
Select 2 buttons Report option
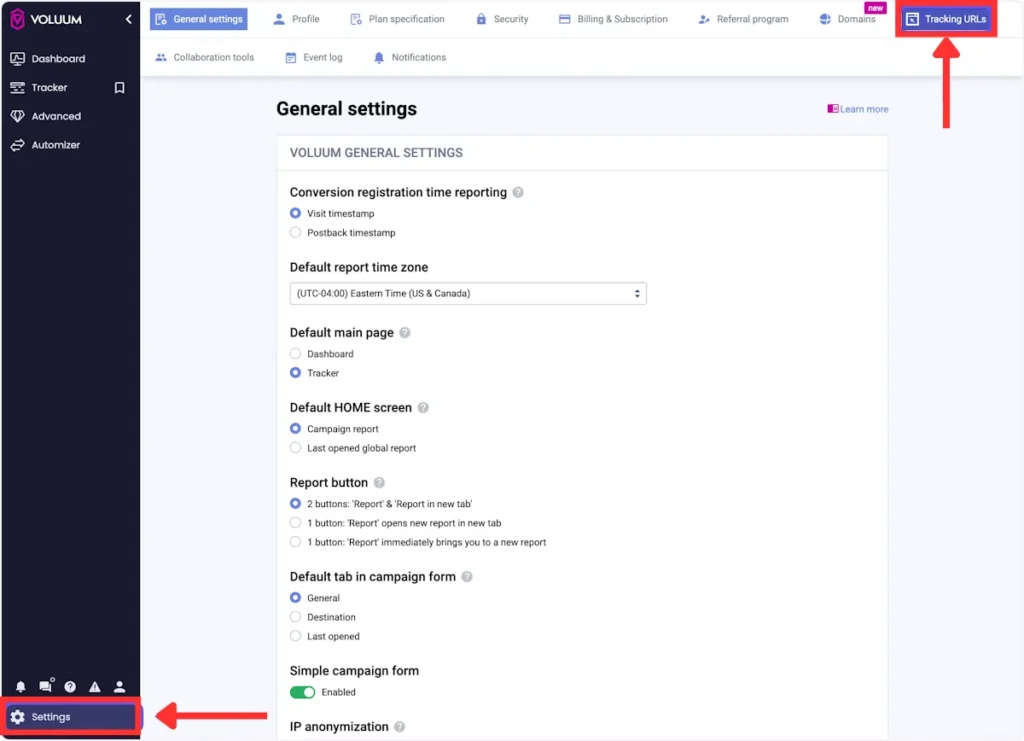point(295,503)
